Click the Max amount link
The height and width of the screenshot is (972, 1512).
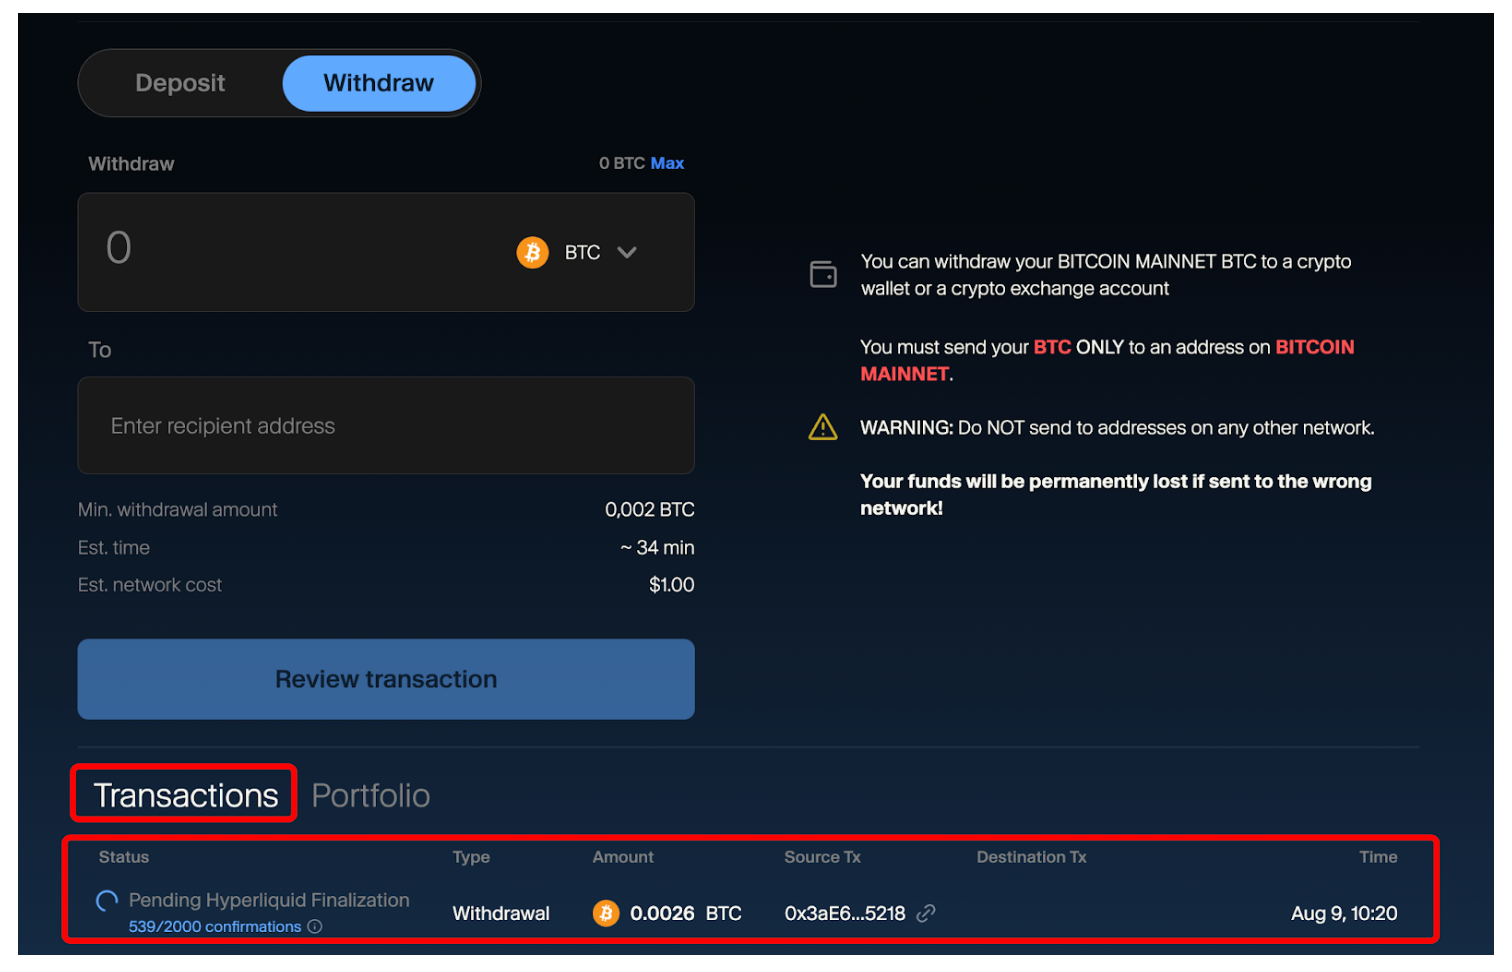coord(667,163)
